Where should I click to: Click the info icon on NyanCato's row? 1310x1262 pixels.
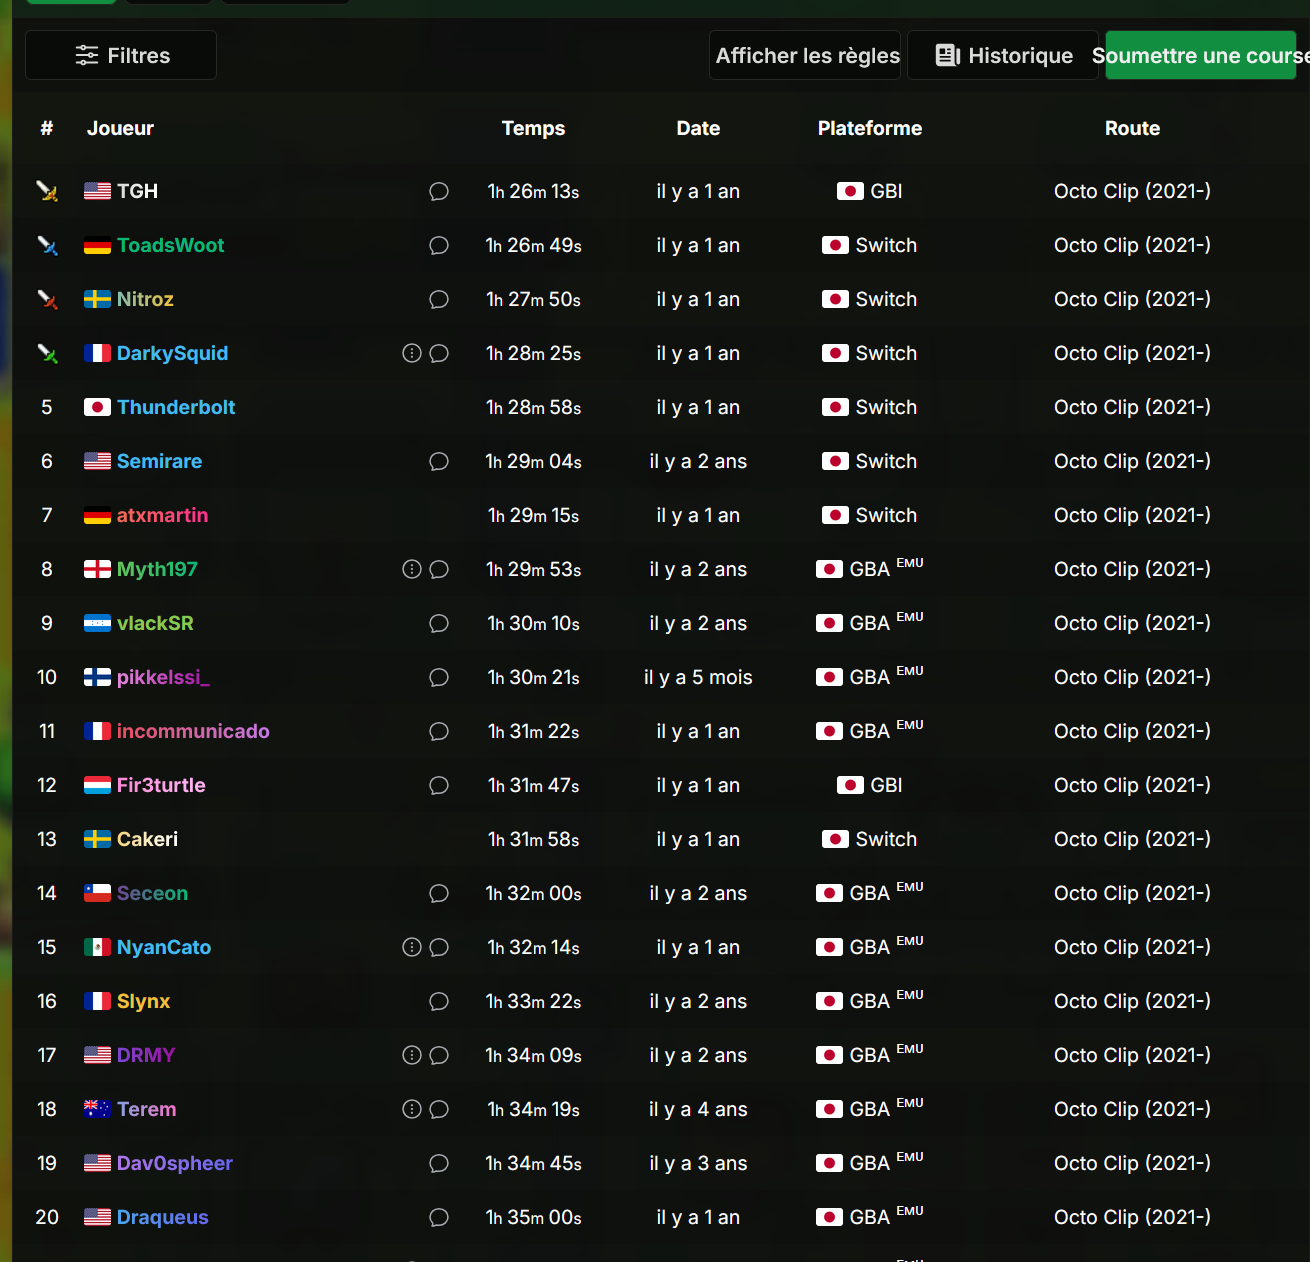412,947
